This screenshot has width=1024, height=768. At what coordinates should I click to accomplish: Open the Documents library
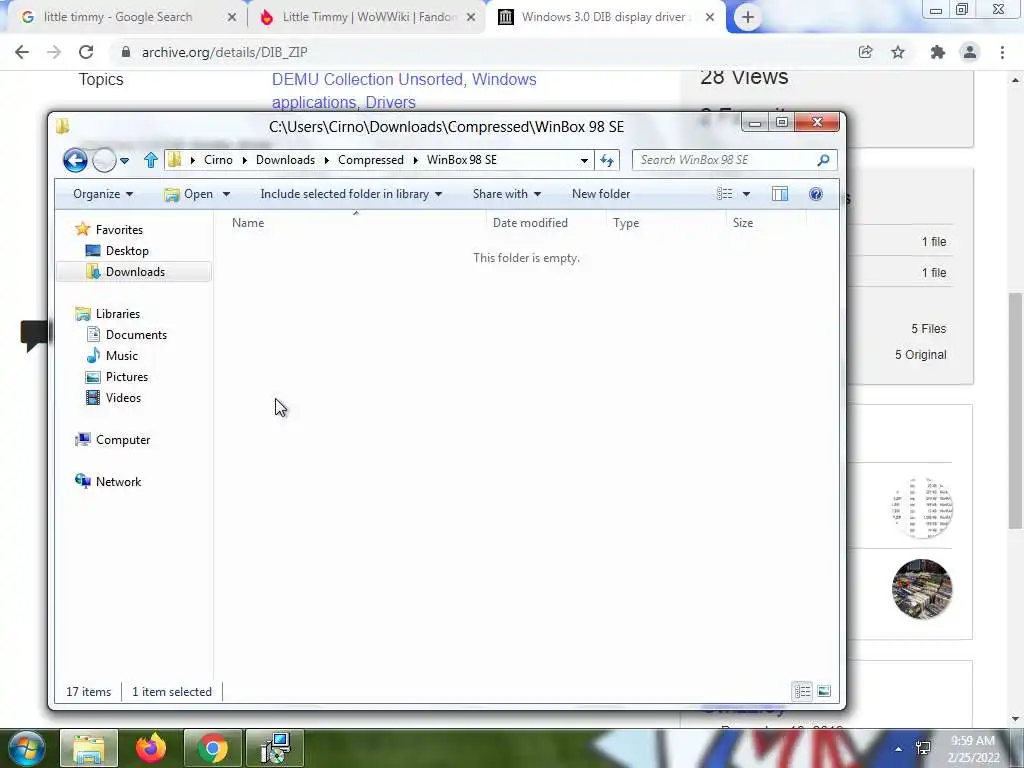[136, 335]
